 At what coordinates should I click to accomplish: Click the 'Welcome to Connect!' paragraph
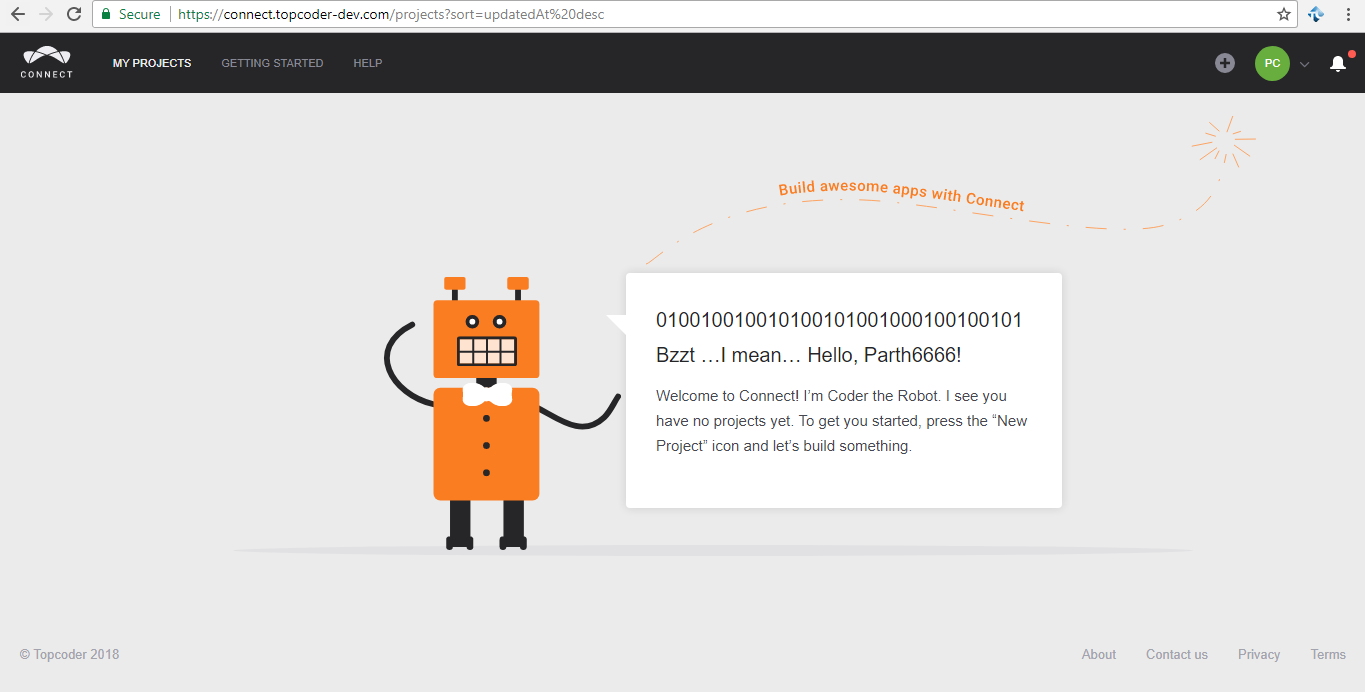coord(843,421)
